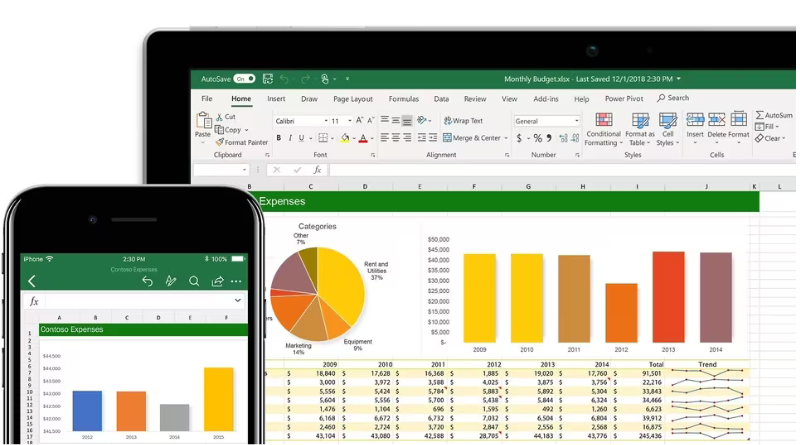Image resolution: width=800 pixels, height=445 pixels.
Task: Click the Decrease Font Size icon
Action: tap(371, 120)
